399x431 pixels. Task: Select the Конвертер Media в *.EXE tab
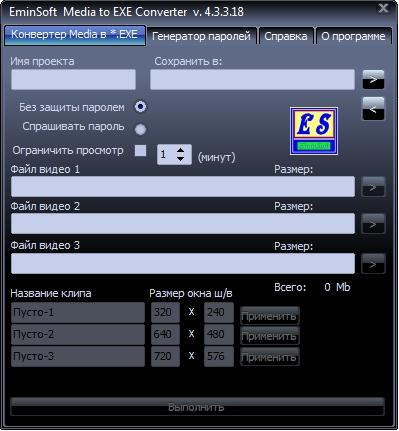pyautogui.click(x=75, y=35)
